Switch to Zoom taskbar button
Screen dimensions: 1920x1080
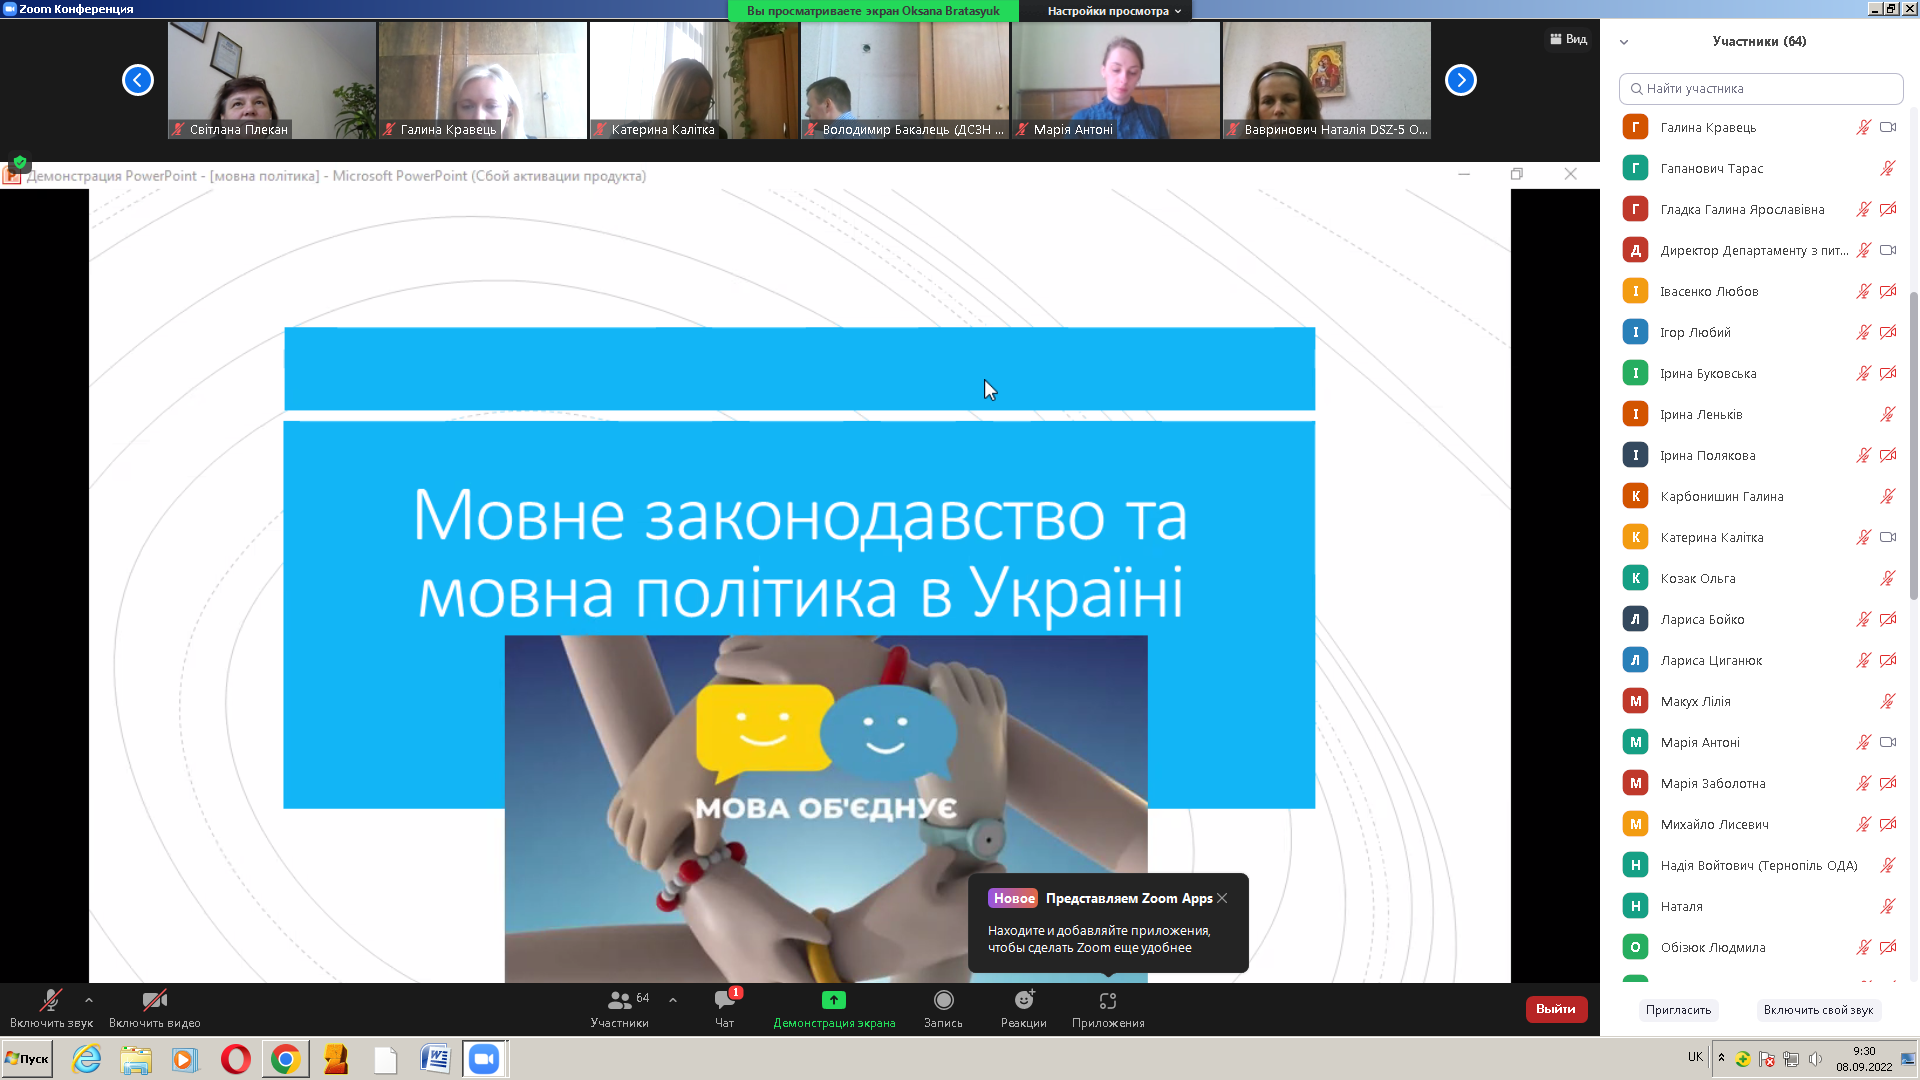485,1059
